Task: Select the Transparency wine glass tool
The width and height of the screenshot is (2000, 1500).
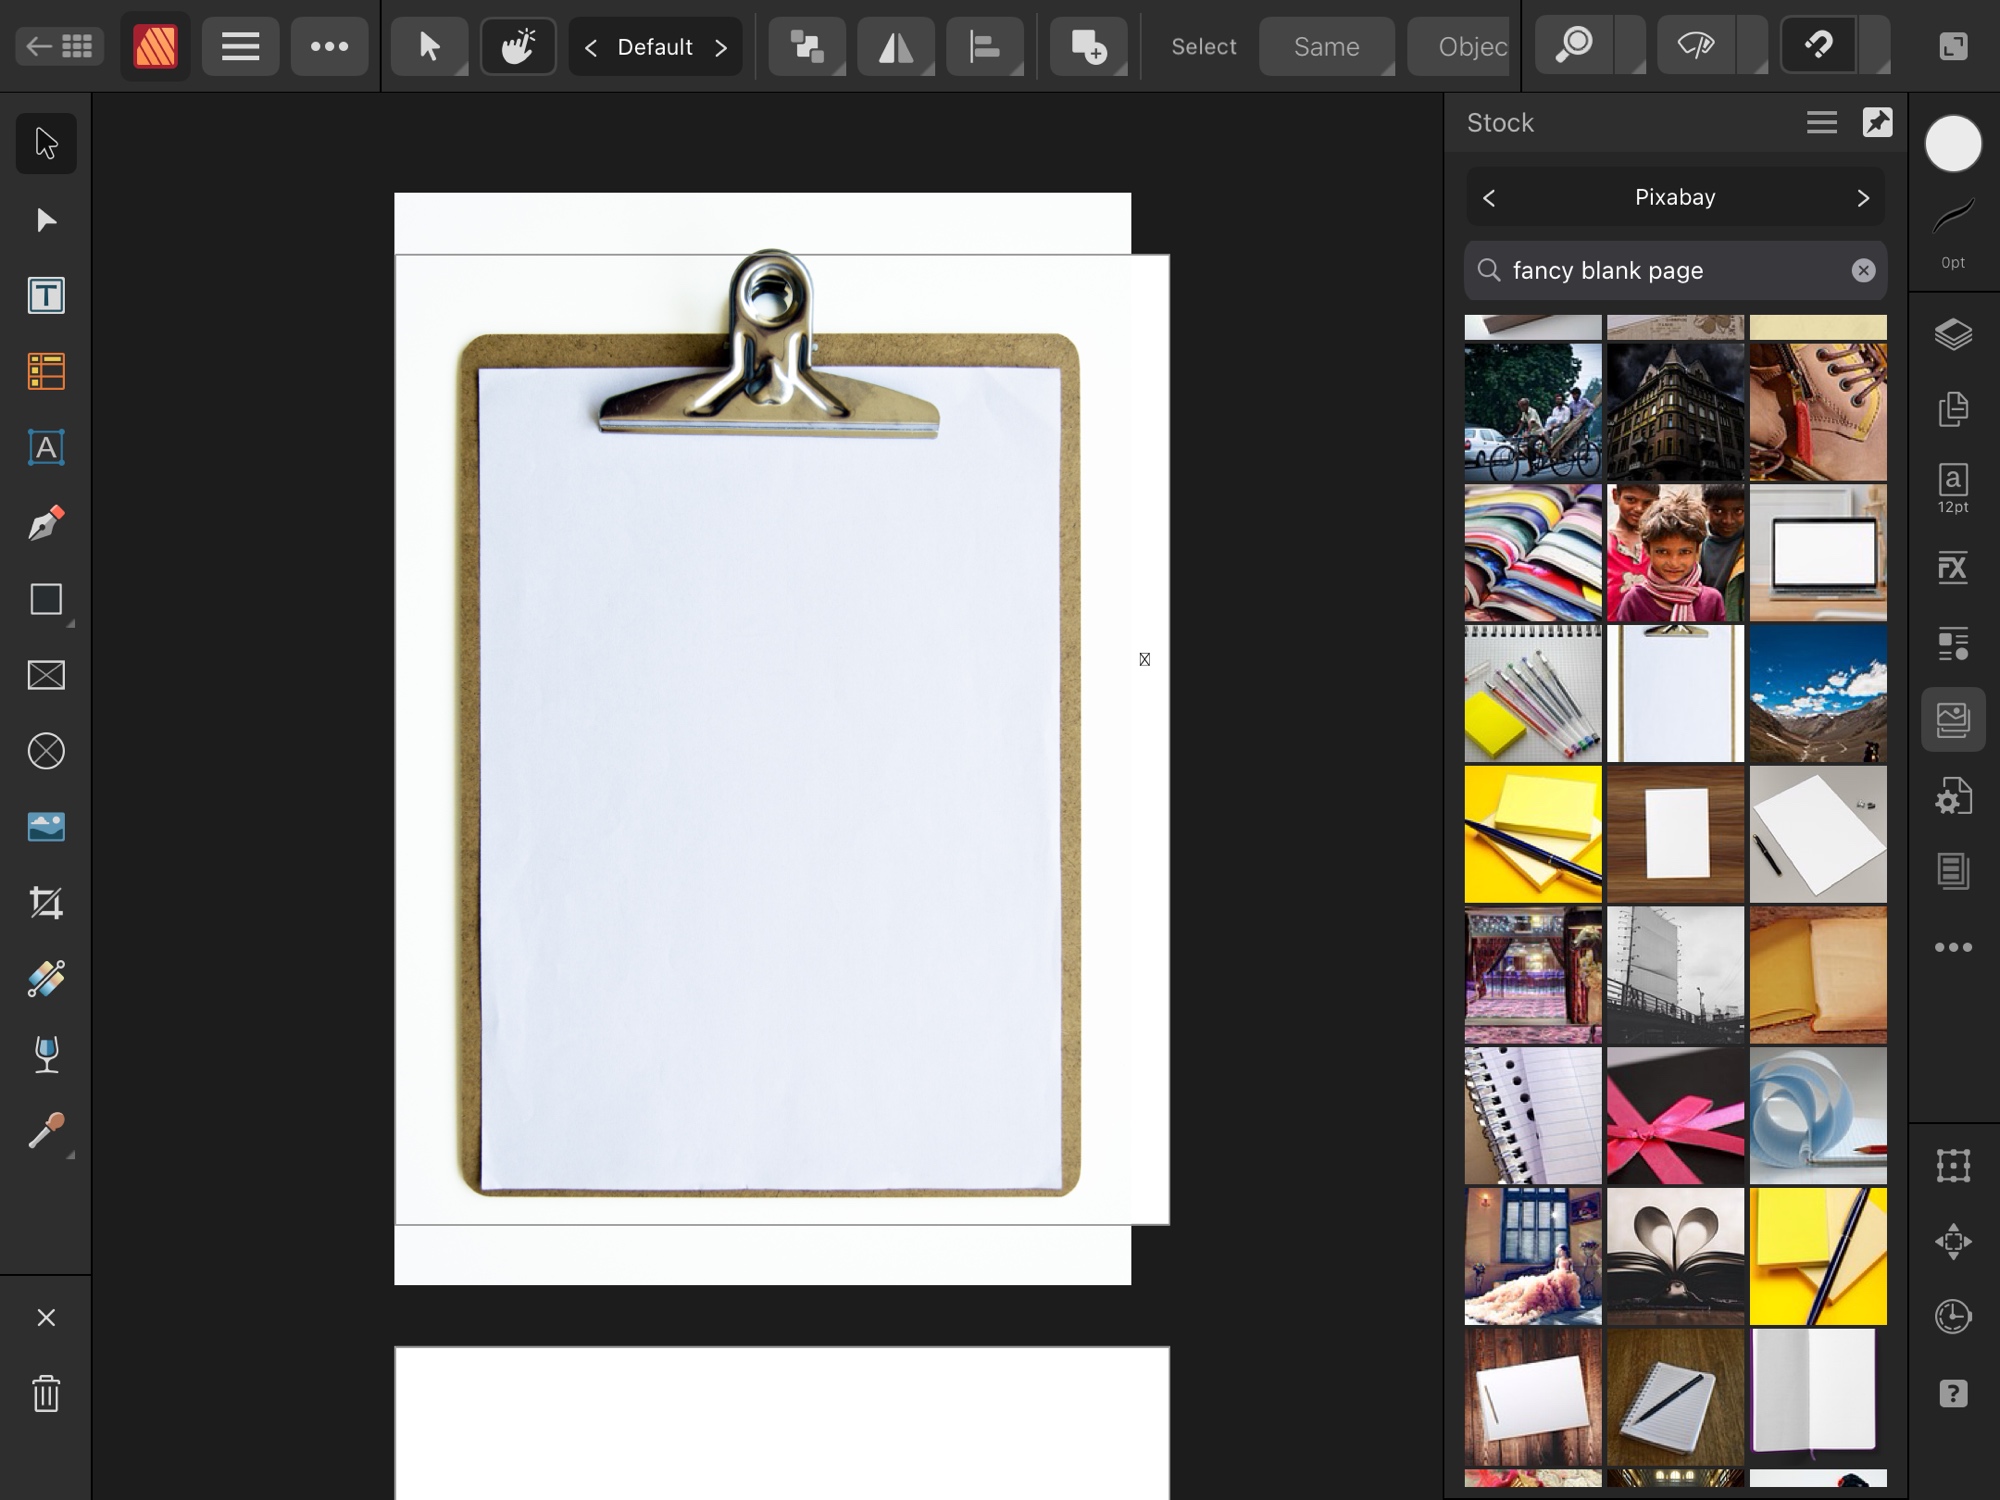Action: [46, 1055]
